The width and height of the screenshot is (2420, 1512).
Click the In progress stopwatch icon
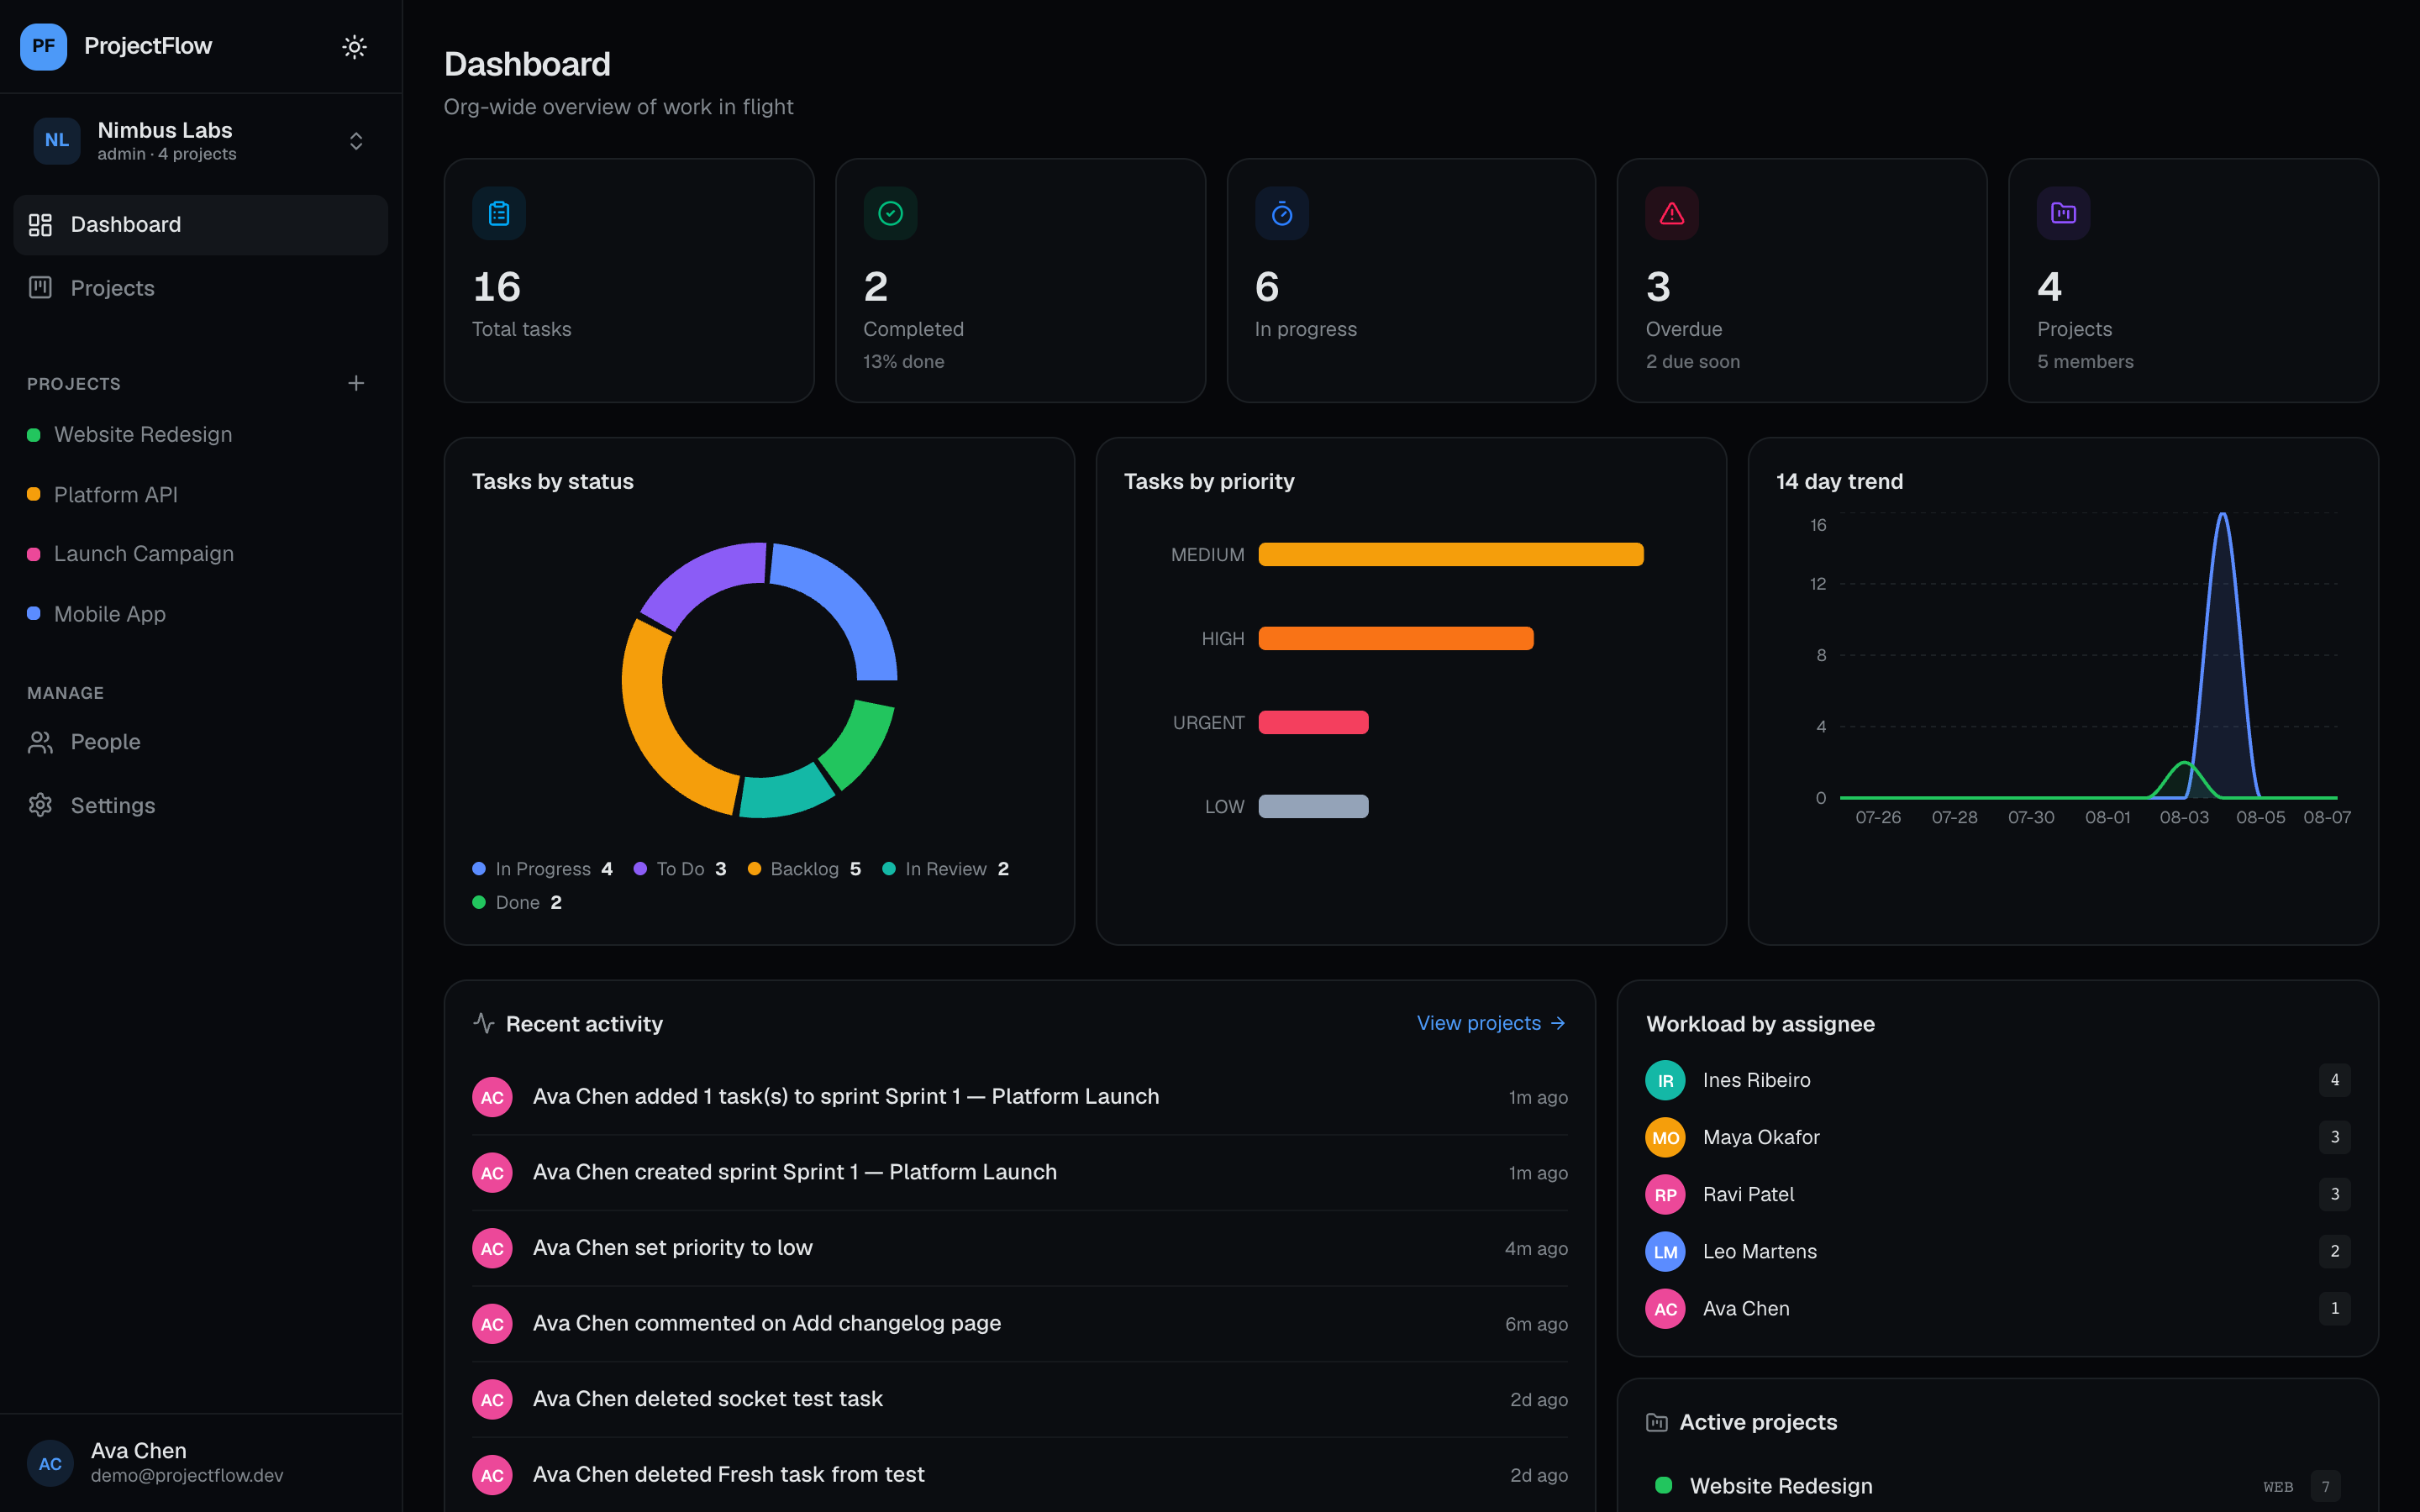[x=1282, y=213]
